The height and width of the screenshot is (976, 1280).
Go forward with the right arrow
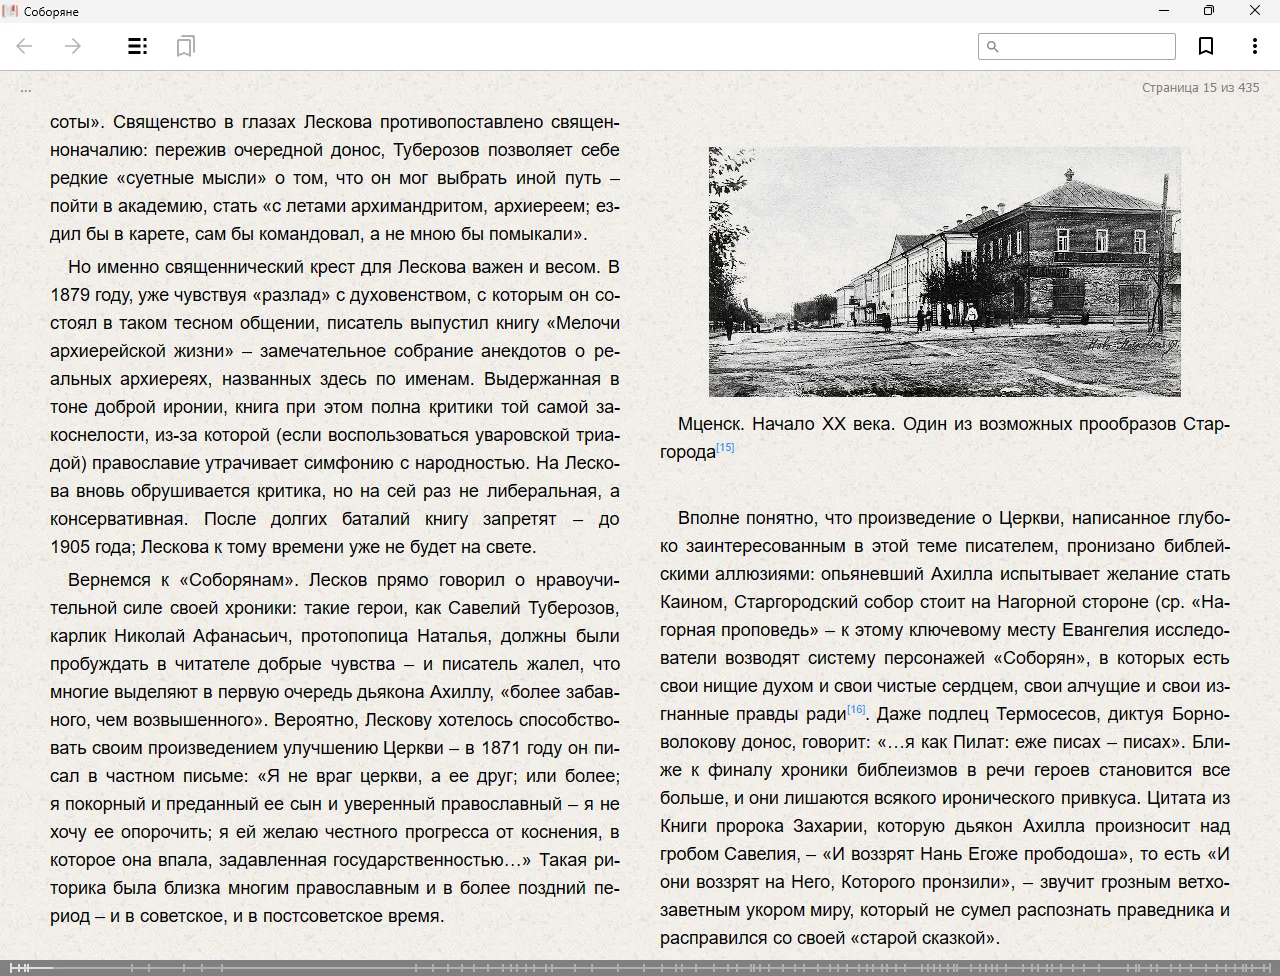[x=73, y=46]
